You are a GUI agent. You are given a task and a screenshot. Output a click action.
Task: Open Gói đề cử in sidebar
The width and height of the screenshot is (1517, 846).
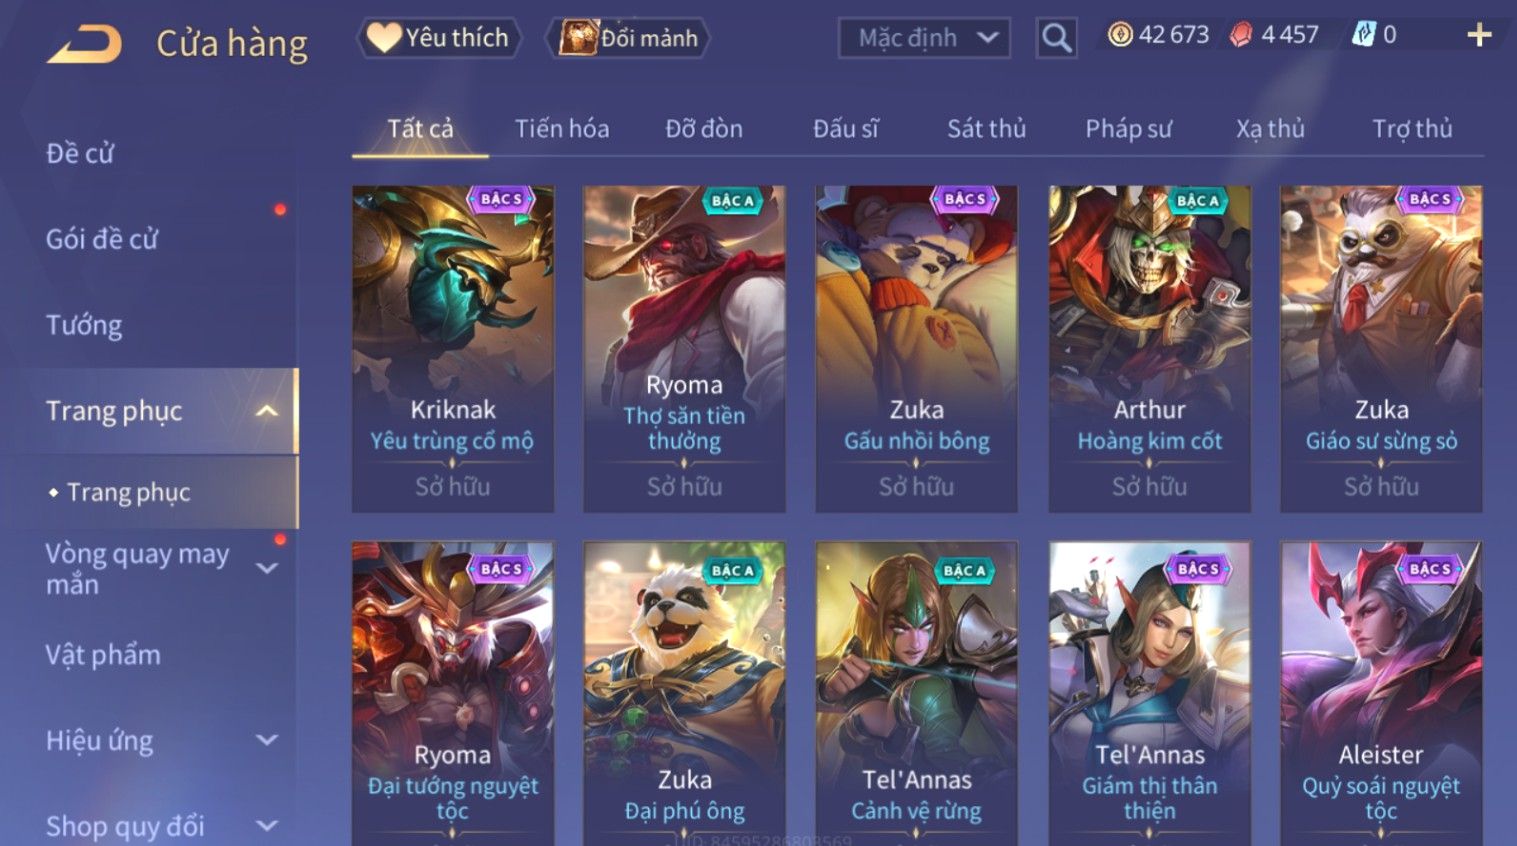102,240
